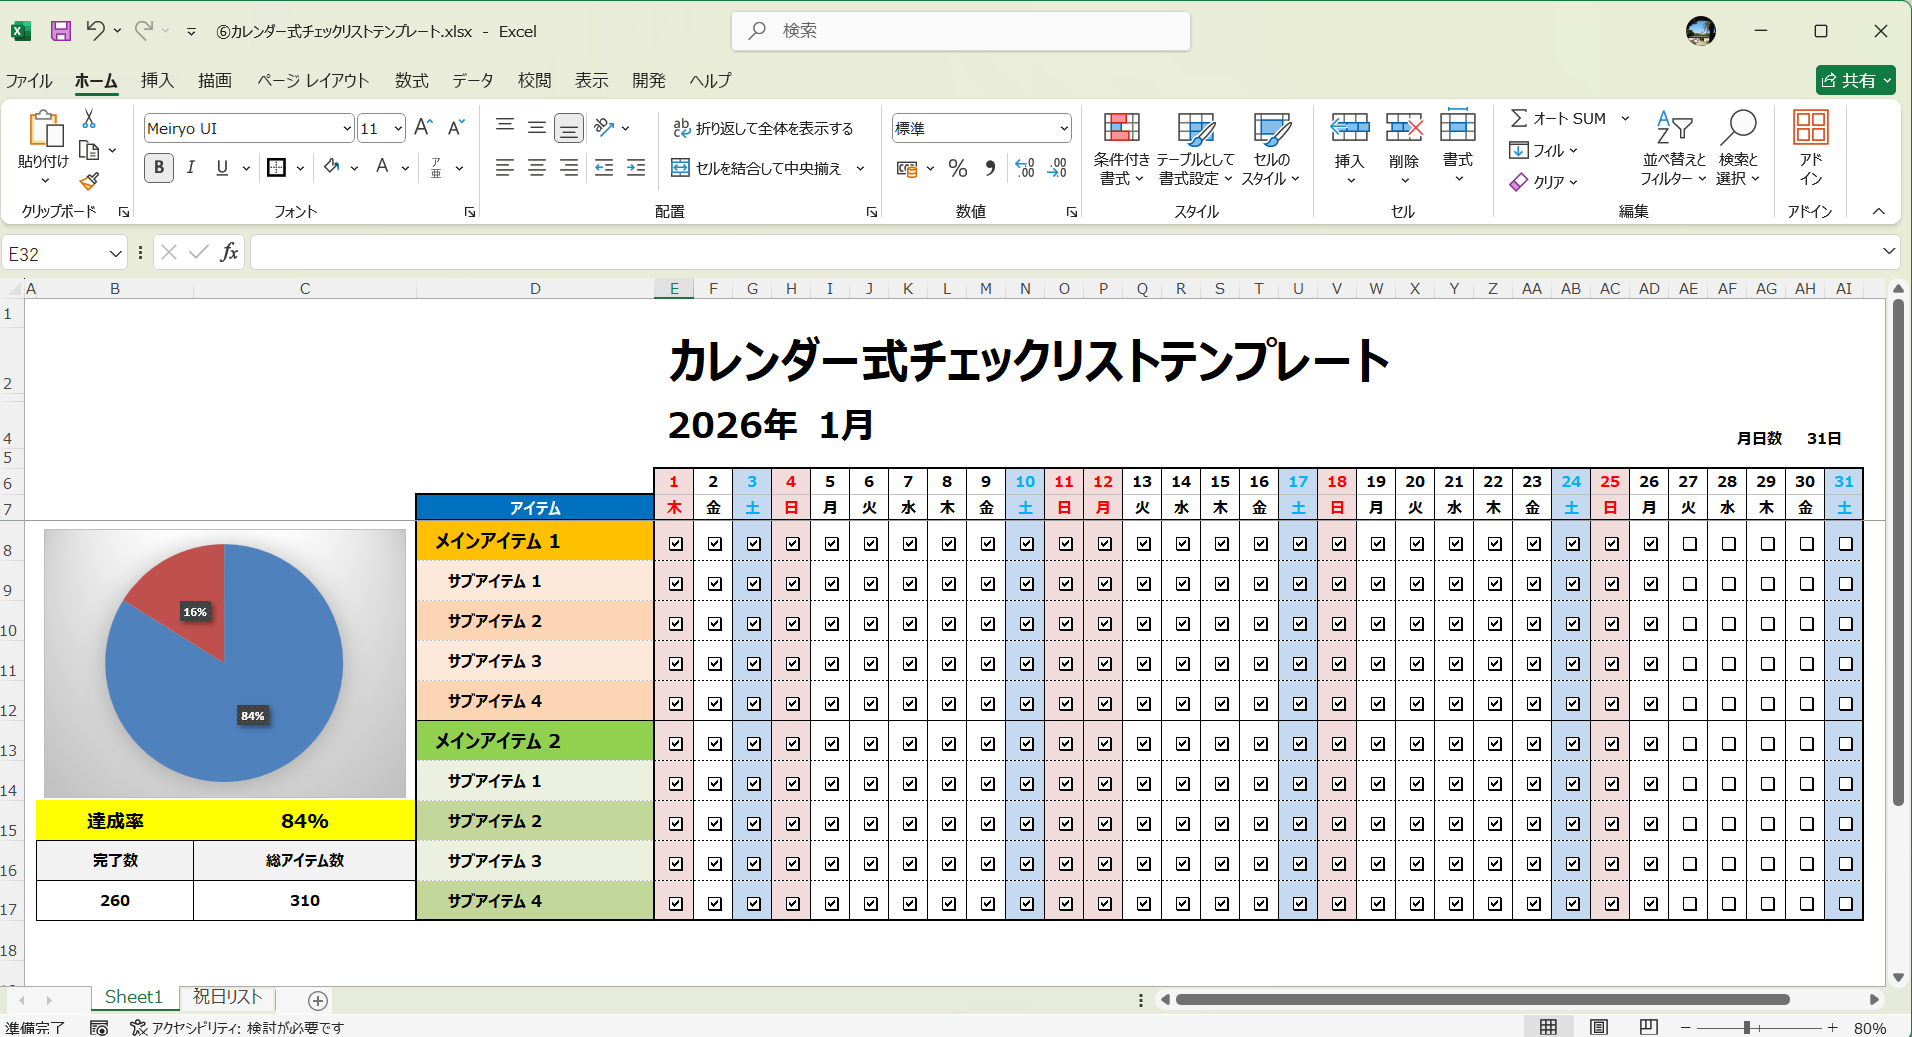Screen dimensions: 1912x1037
Task: Expand the number format dropdown showing 標準
Action: 1063,128
